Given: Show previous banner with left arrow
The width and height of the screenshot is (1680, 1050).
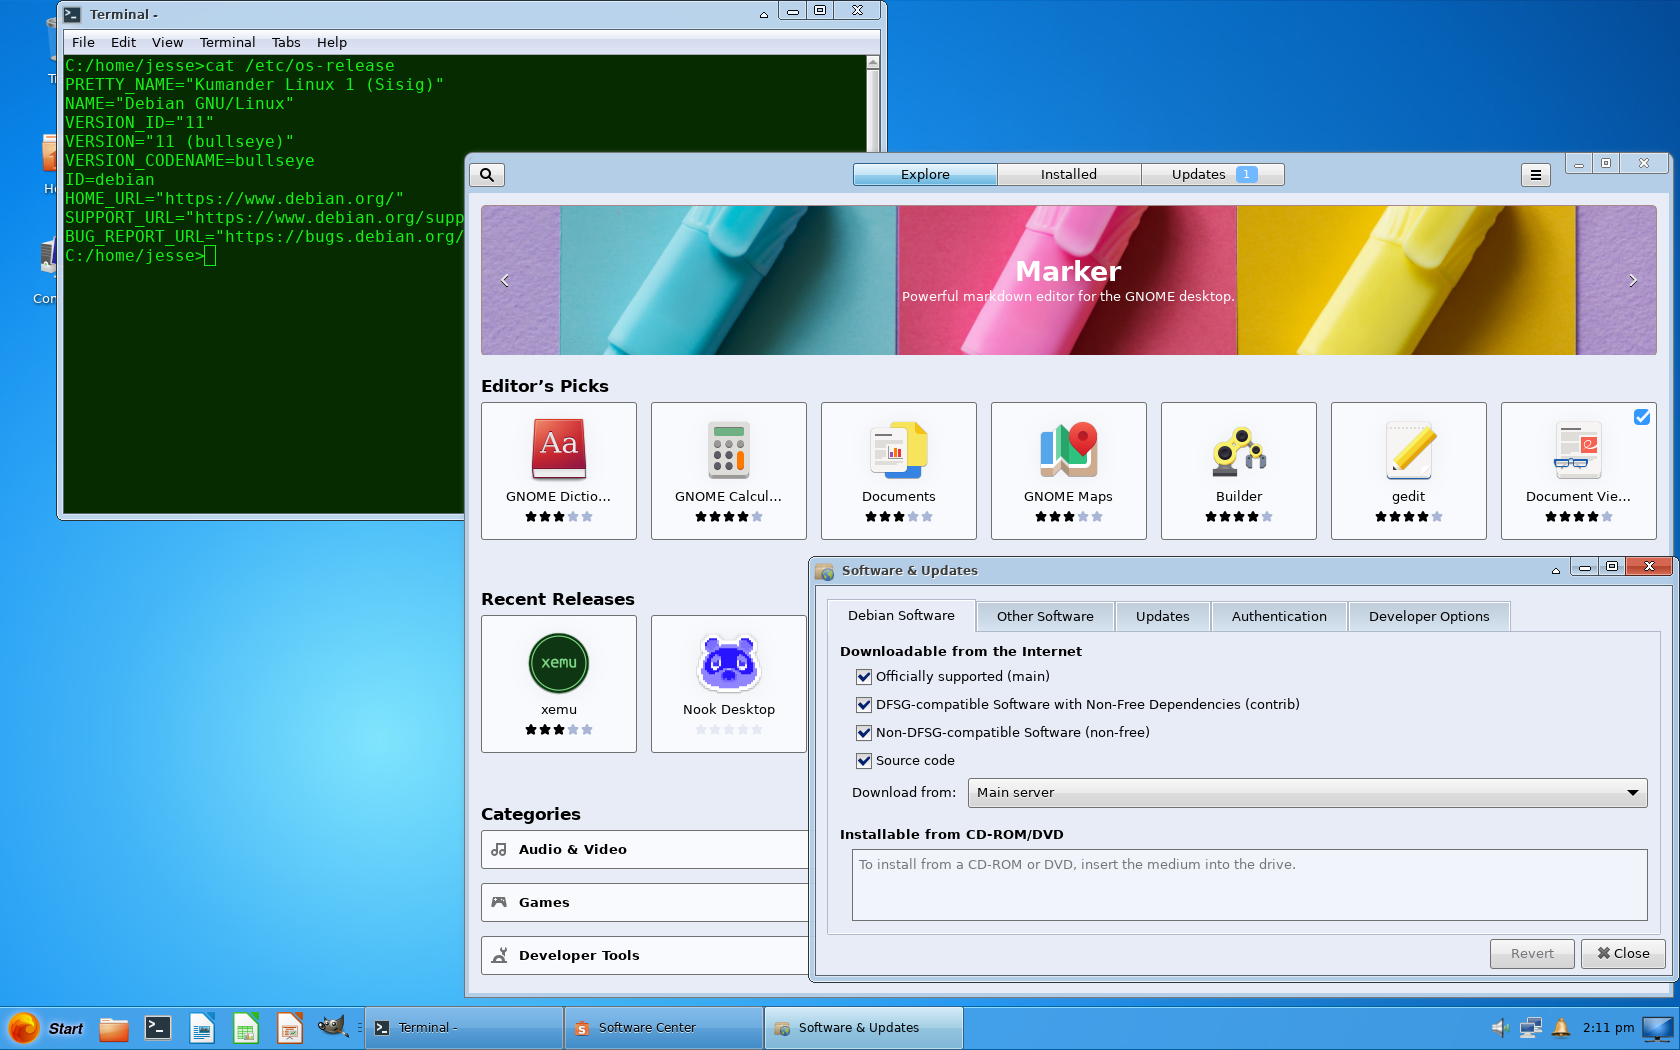Looking at the screenshot, I should [505, 280].
